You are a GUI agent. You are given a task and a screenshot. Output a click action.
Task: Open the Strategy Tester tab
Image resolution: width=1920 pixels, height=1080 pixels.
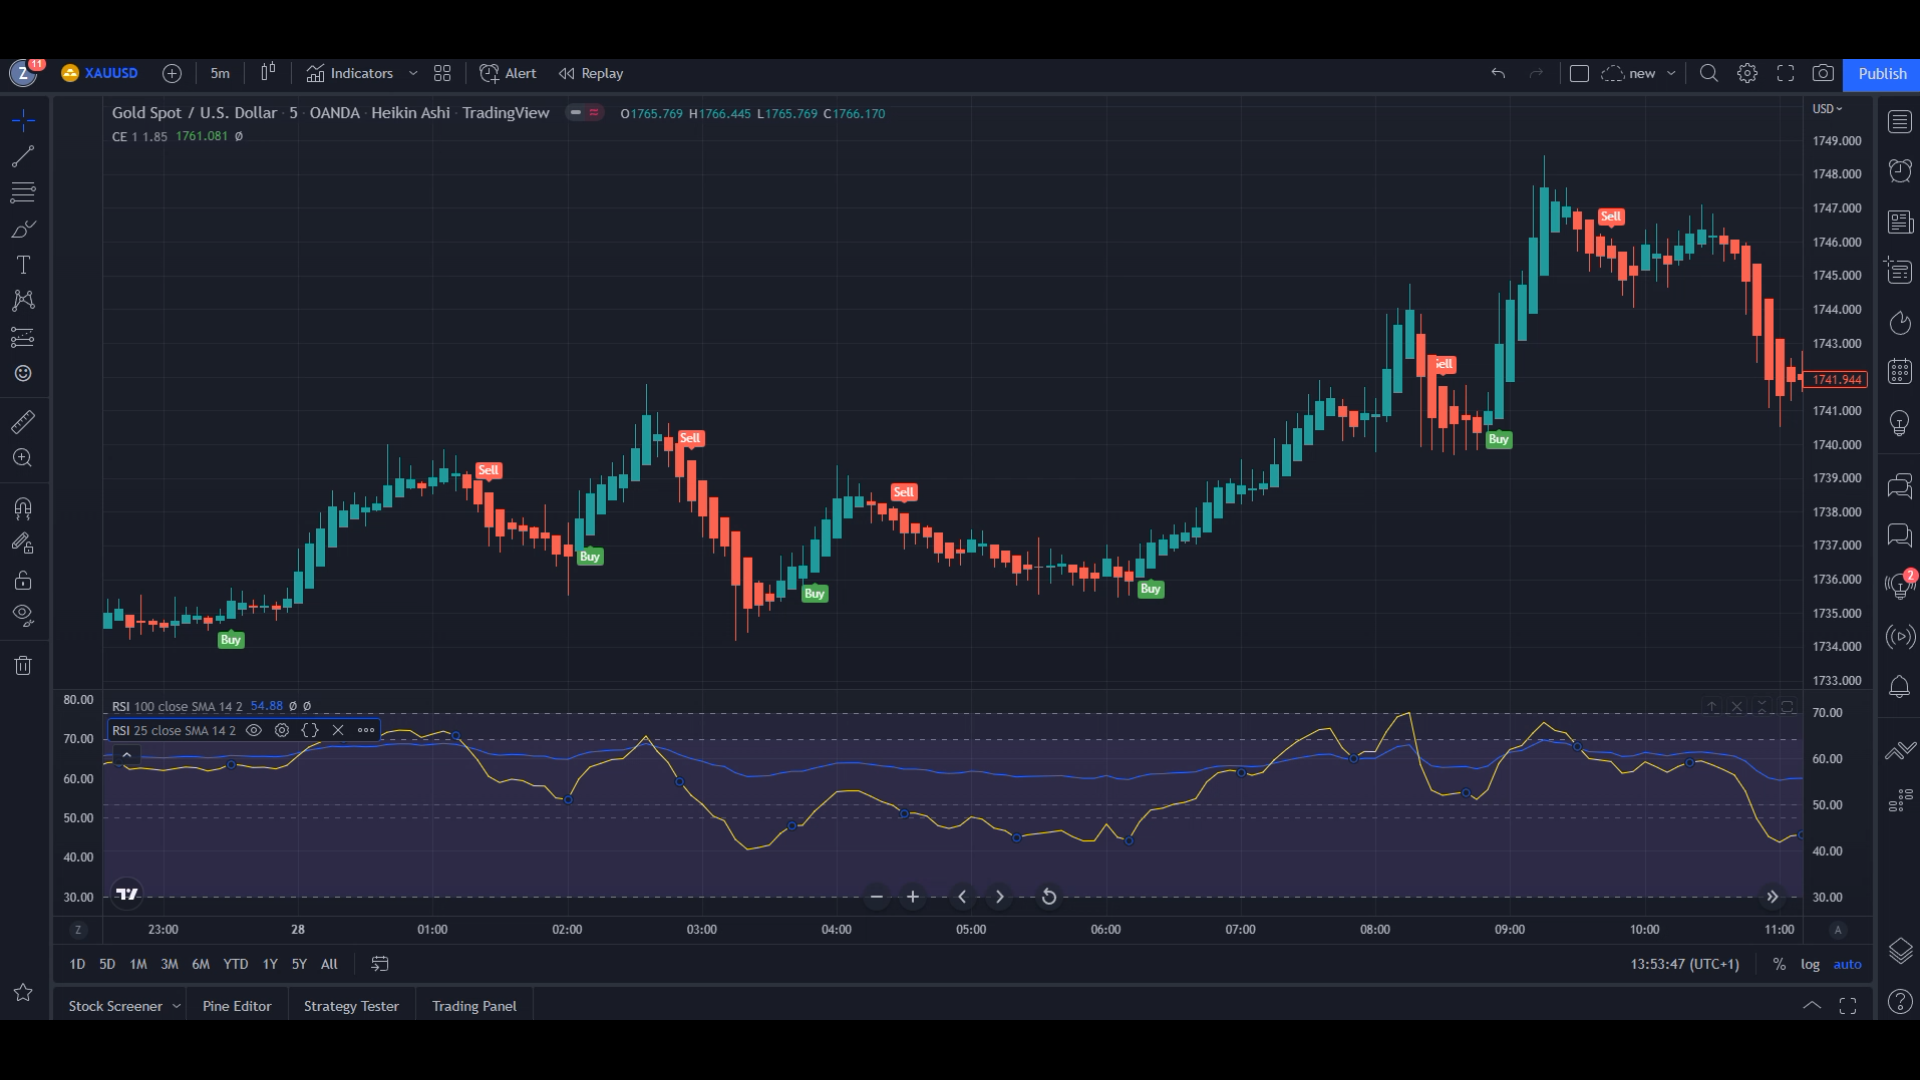pyautogui.click(x=351, y=1005)
